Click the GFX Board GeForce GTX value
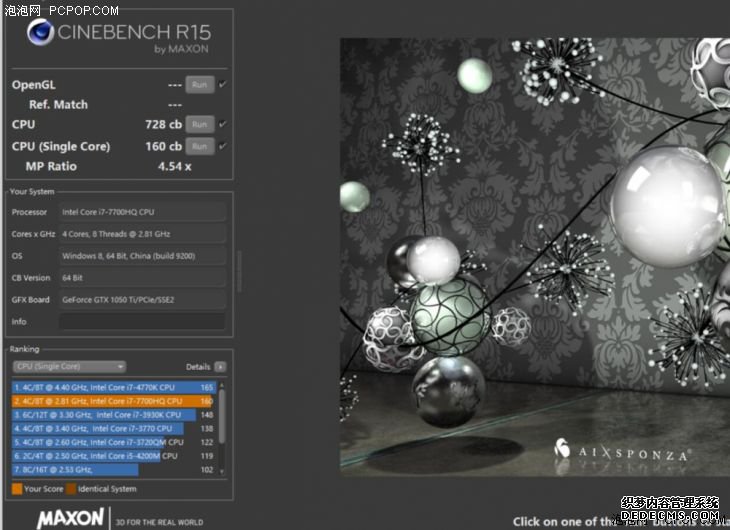Image resolution: width=730 pixels, height=530 pixels. point(142,300)
